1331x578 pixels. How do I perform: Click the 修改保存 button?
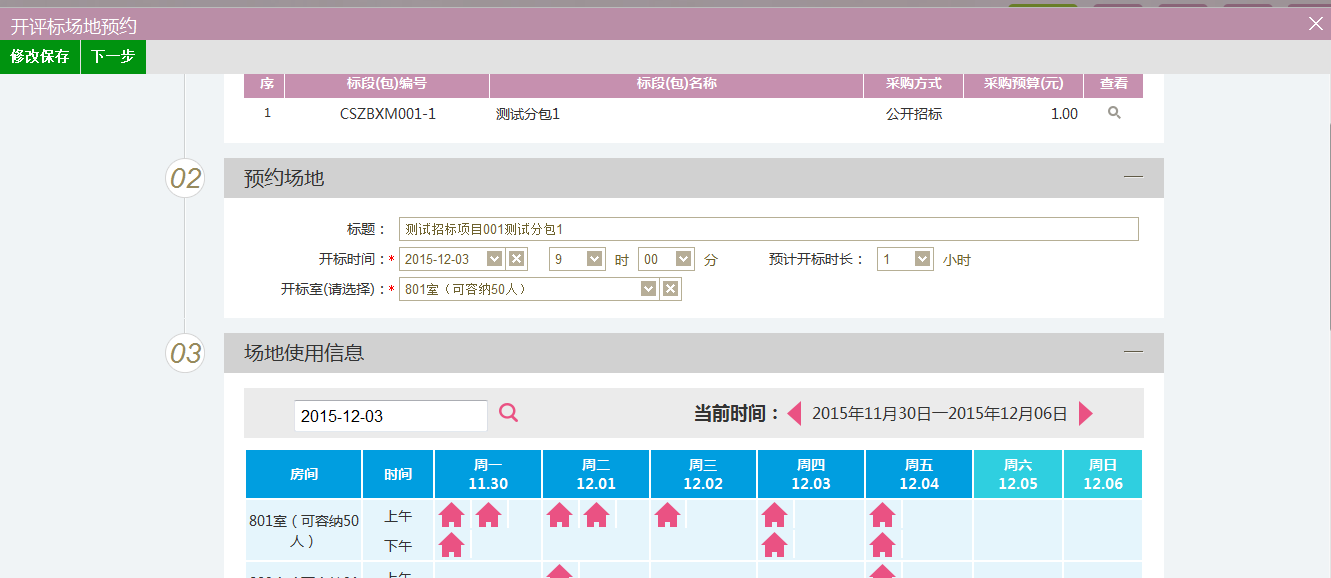(40, 57)
